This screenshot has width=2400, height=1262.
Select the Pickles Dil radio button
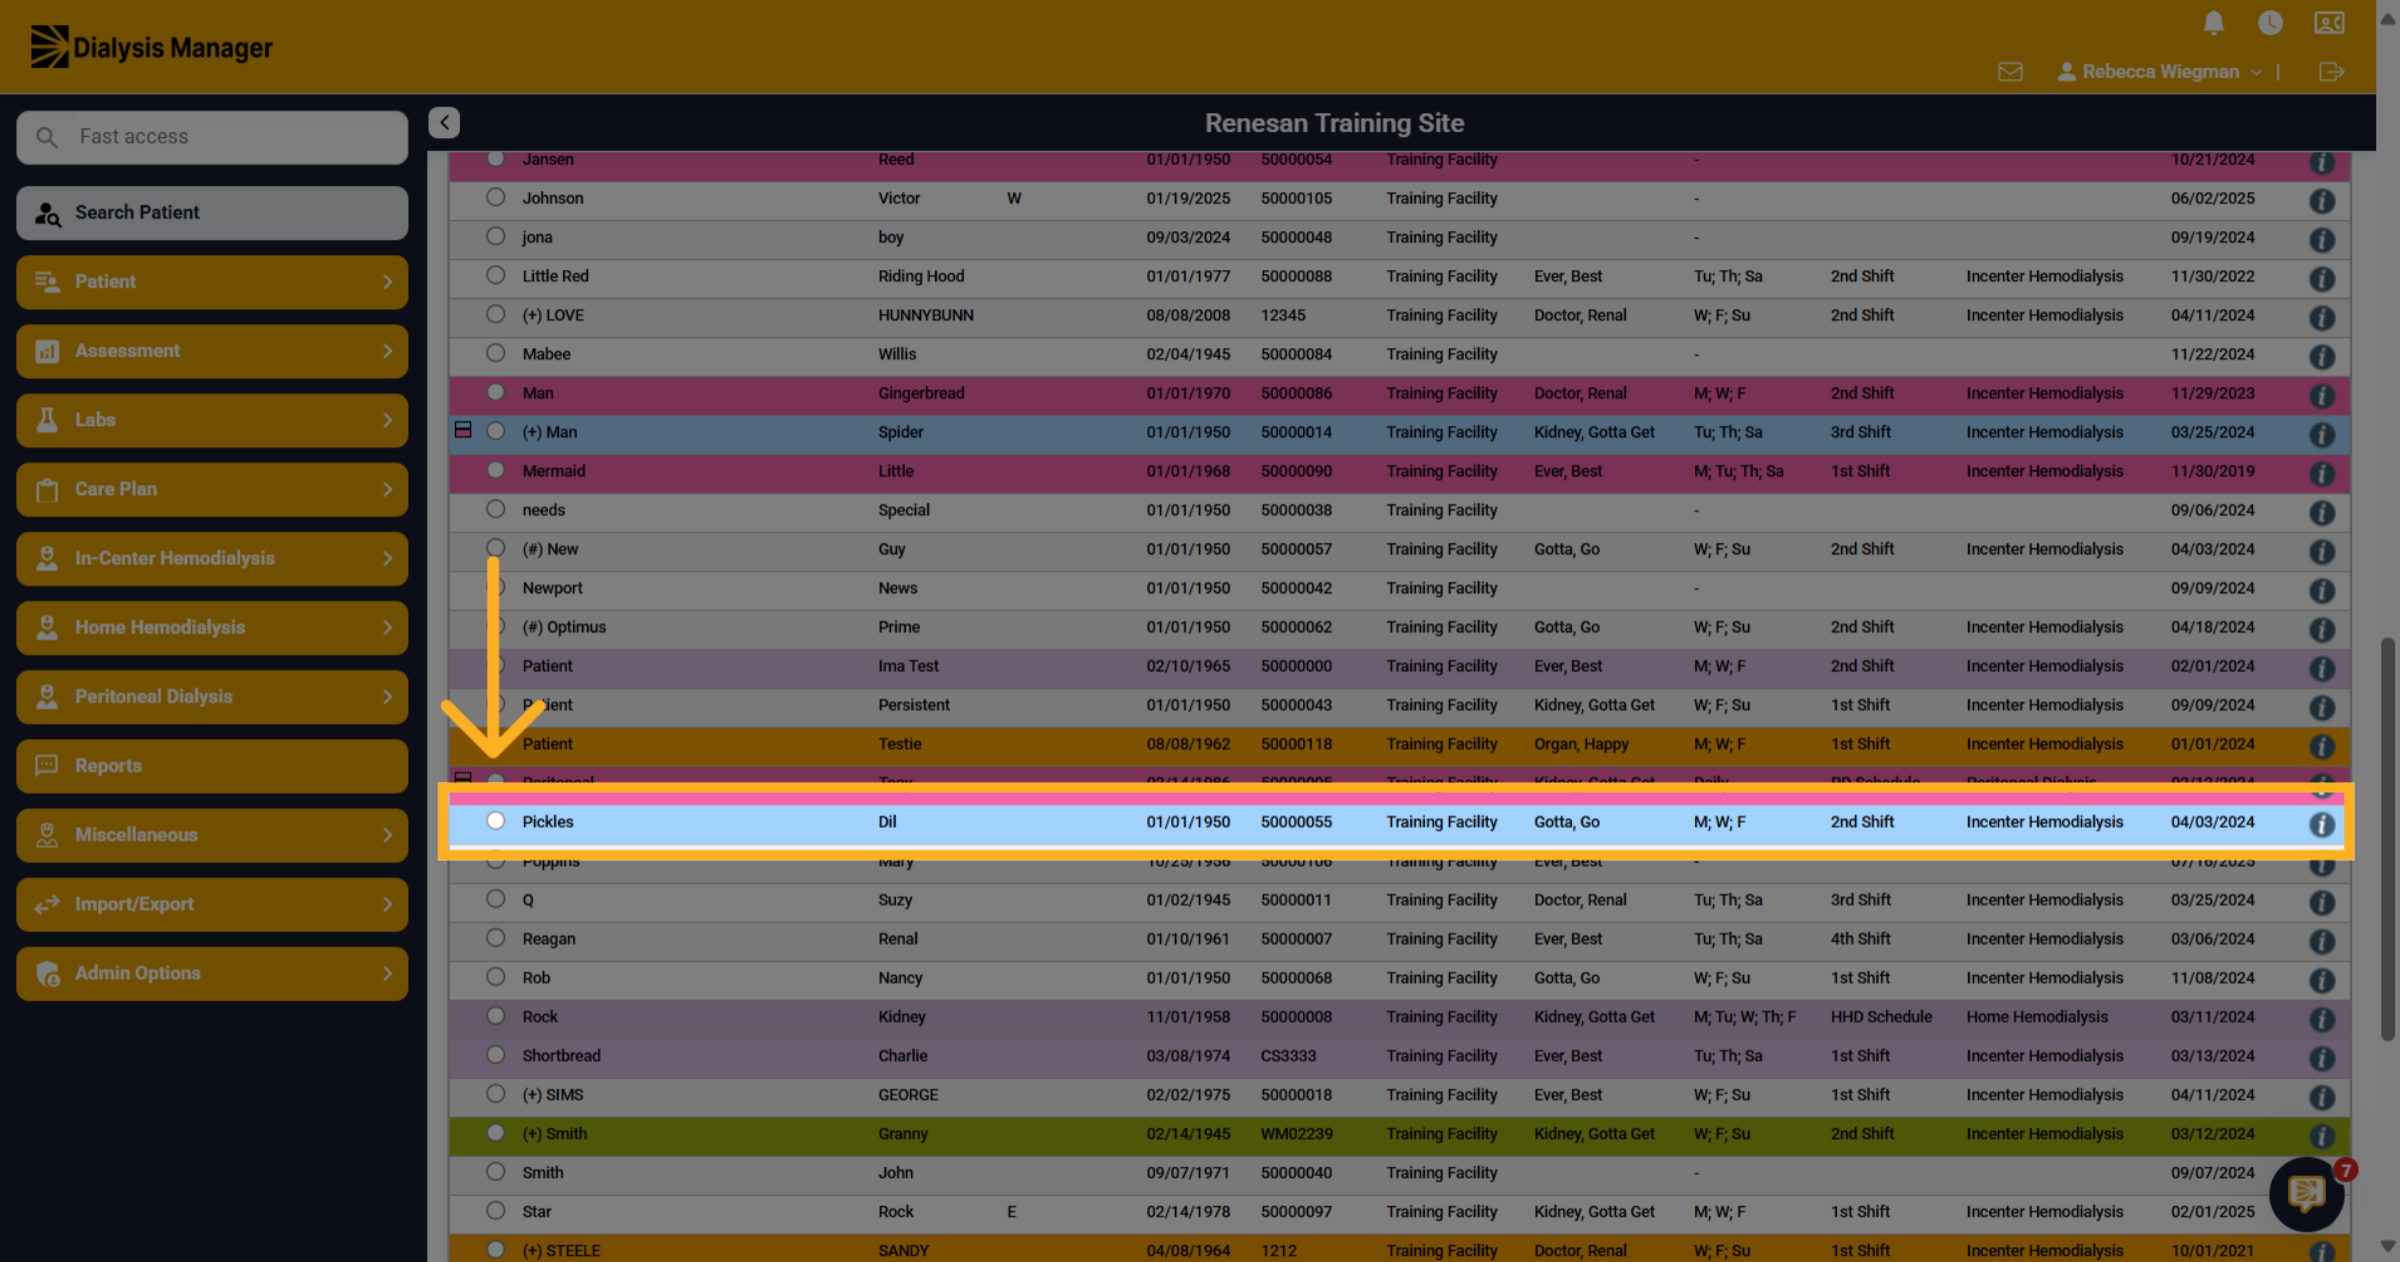click(x=496, y=821)
